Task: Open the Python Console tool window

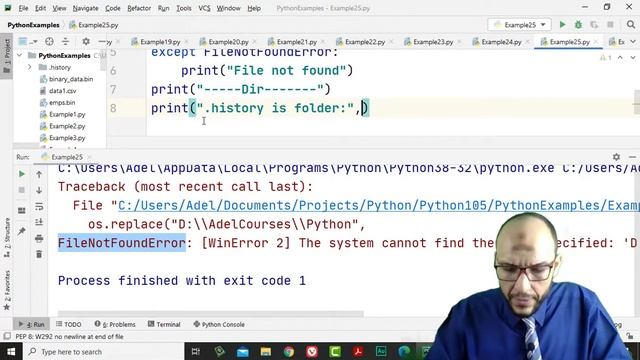Action: tap(219, 324)
